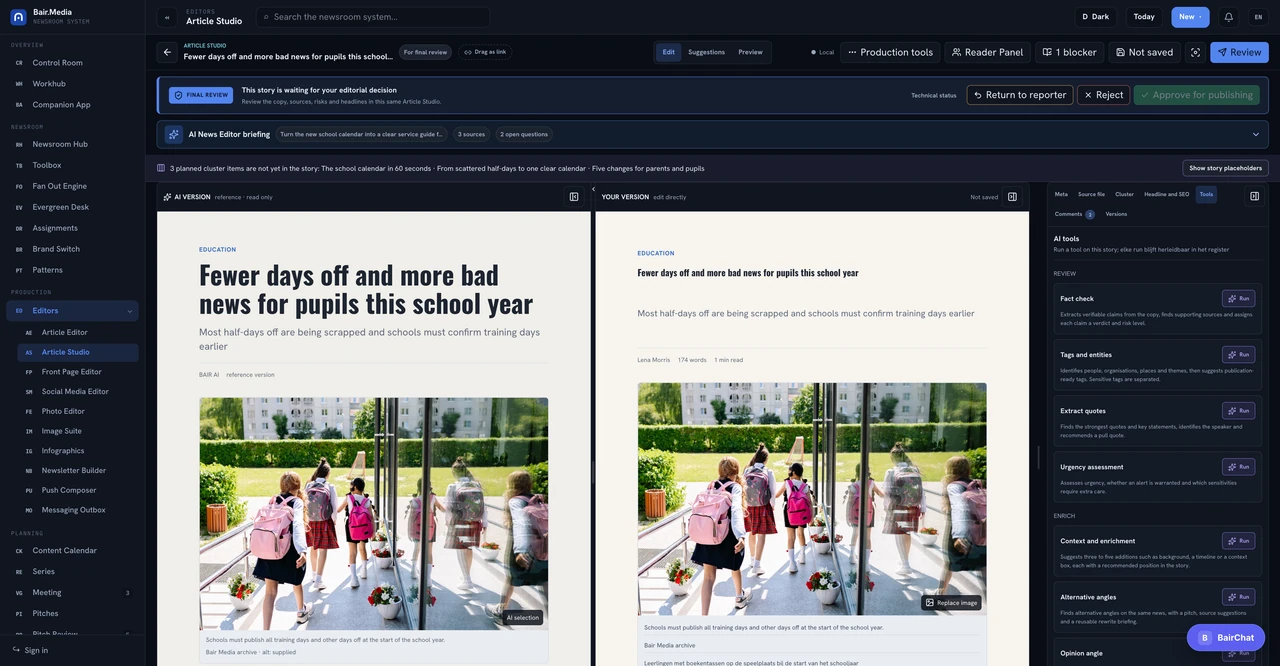This screenshot has height=666, width=1280.
Task: Toggle the AI version panel layout icon
Action: coord(574,197)
